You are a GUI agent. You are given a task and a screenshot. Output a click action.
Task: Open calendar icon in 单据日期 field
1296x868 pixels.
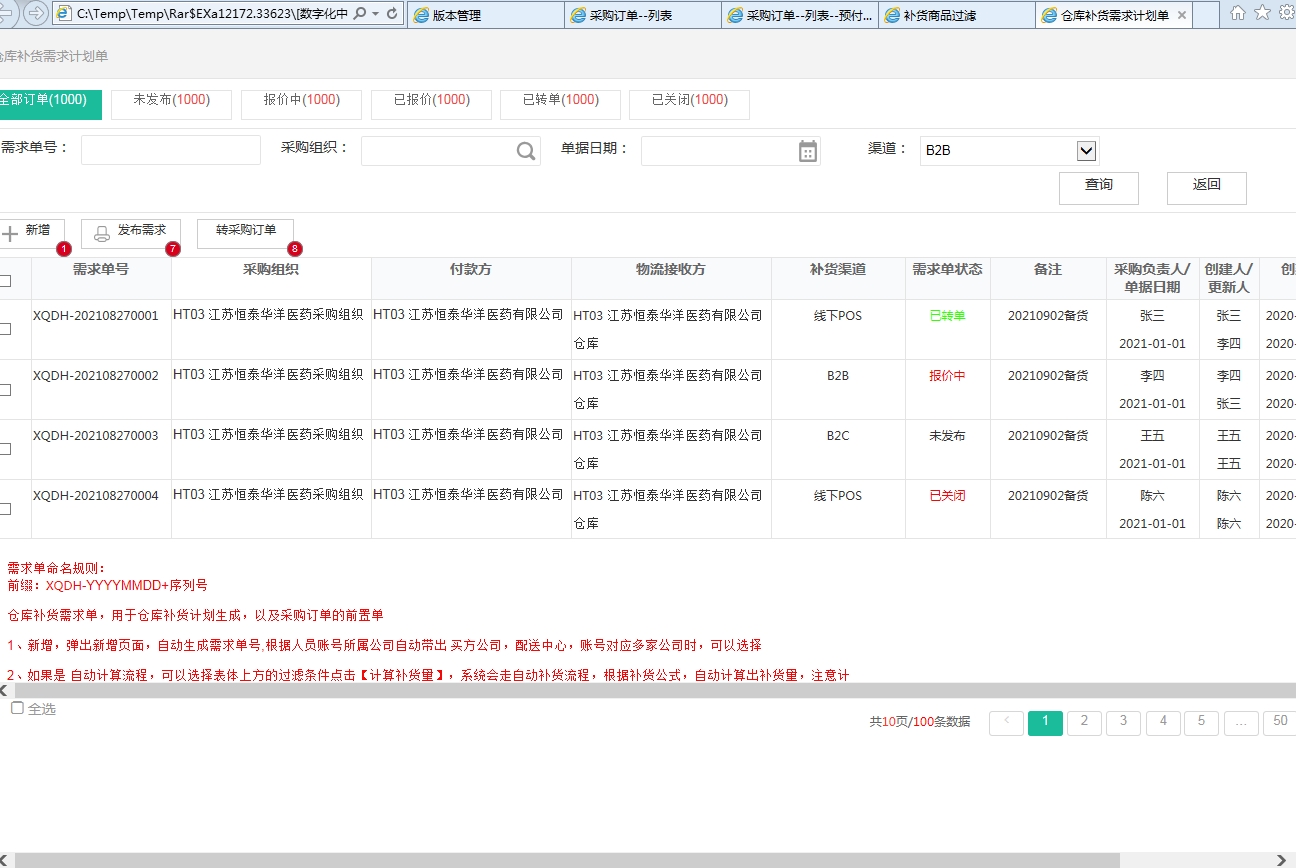(x=808, y=151)
